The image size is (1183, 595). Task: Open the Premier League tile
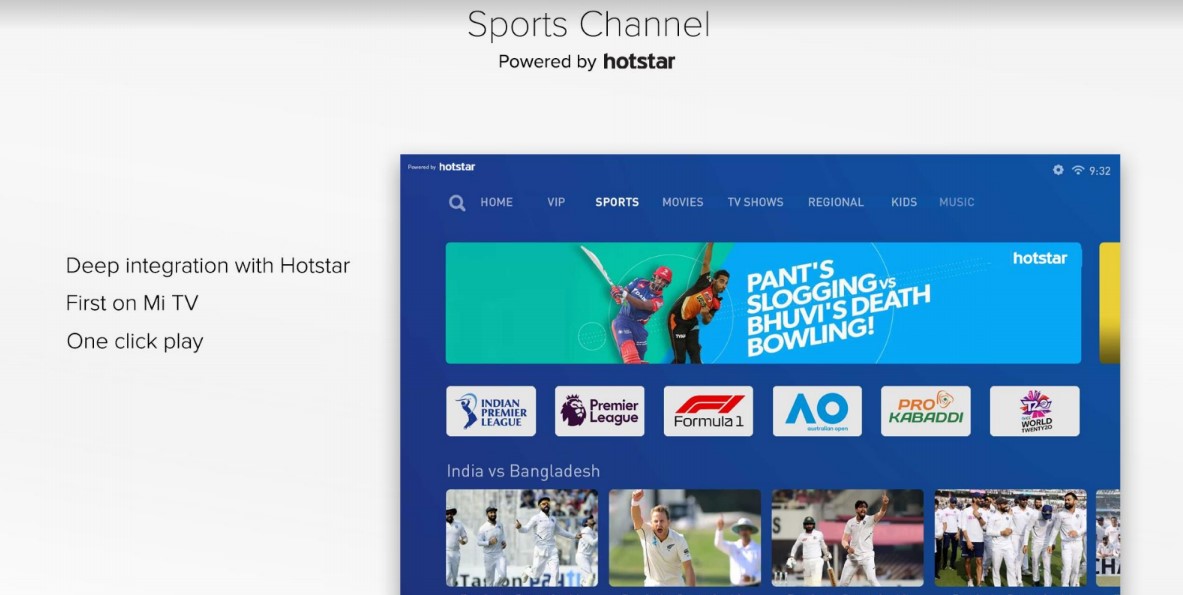tap(600, 411)
